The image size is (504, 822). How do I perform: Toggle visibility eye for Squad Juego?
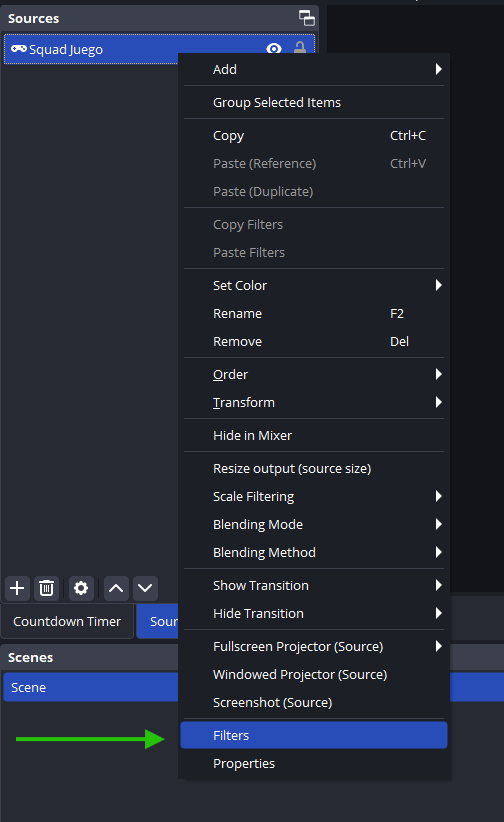click(273, 49)
